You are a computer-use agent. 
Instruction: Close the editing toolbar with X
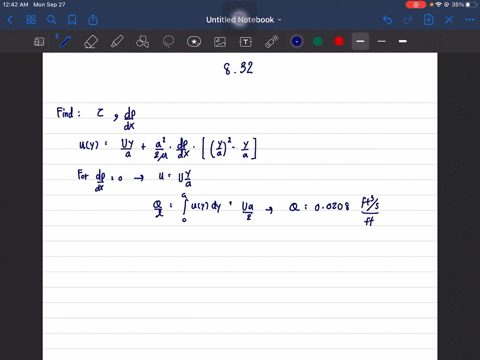[x=449, y=20]
